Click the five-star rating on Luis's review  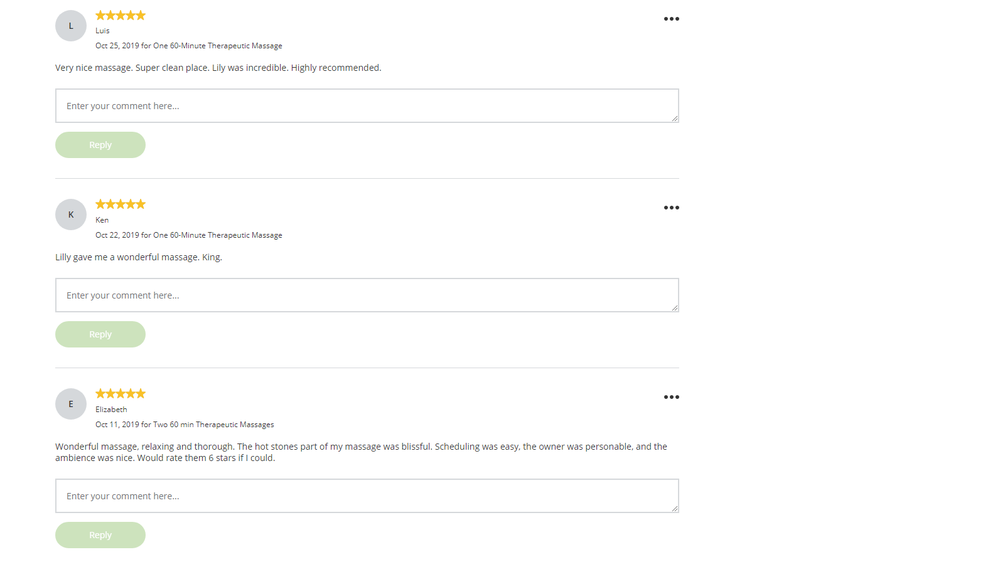(120, 15)
